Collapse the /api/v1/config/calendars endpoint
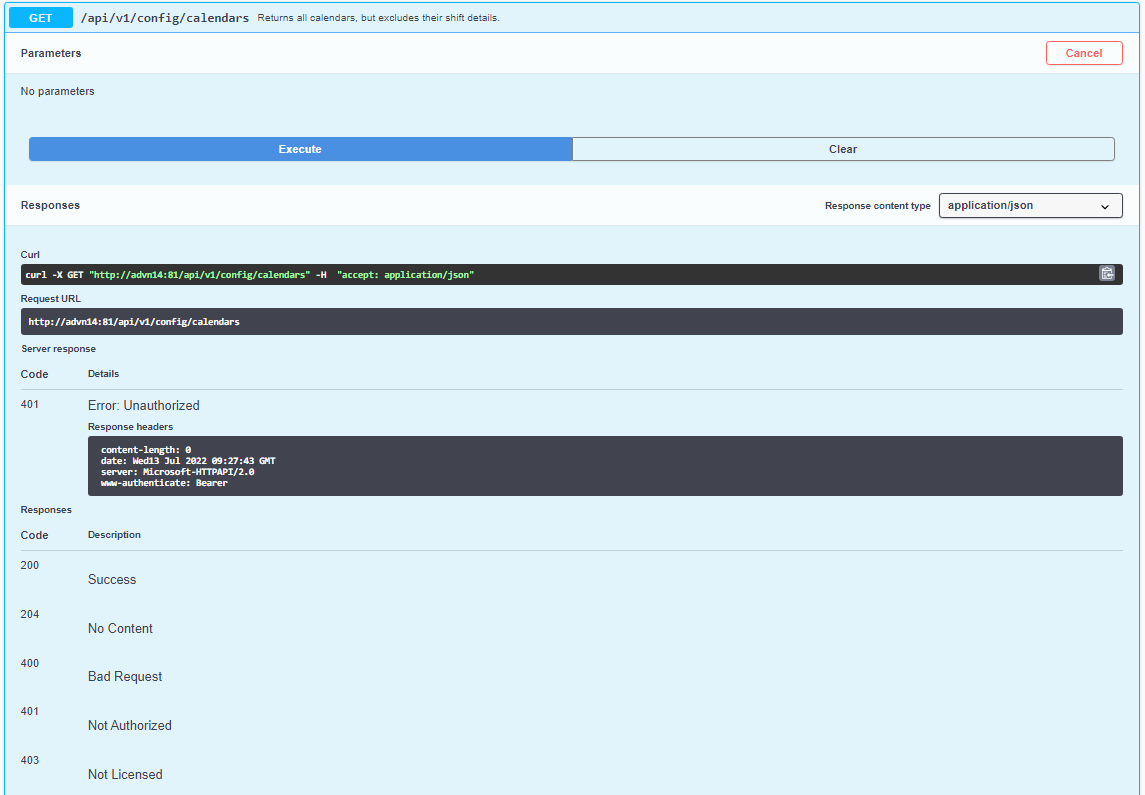This screenshot has width=1145, height=795. click(165, 17)
